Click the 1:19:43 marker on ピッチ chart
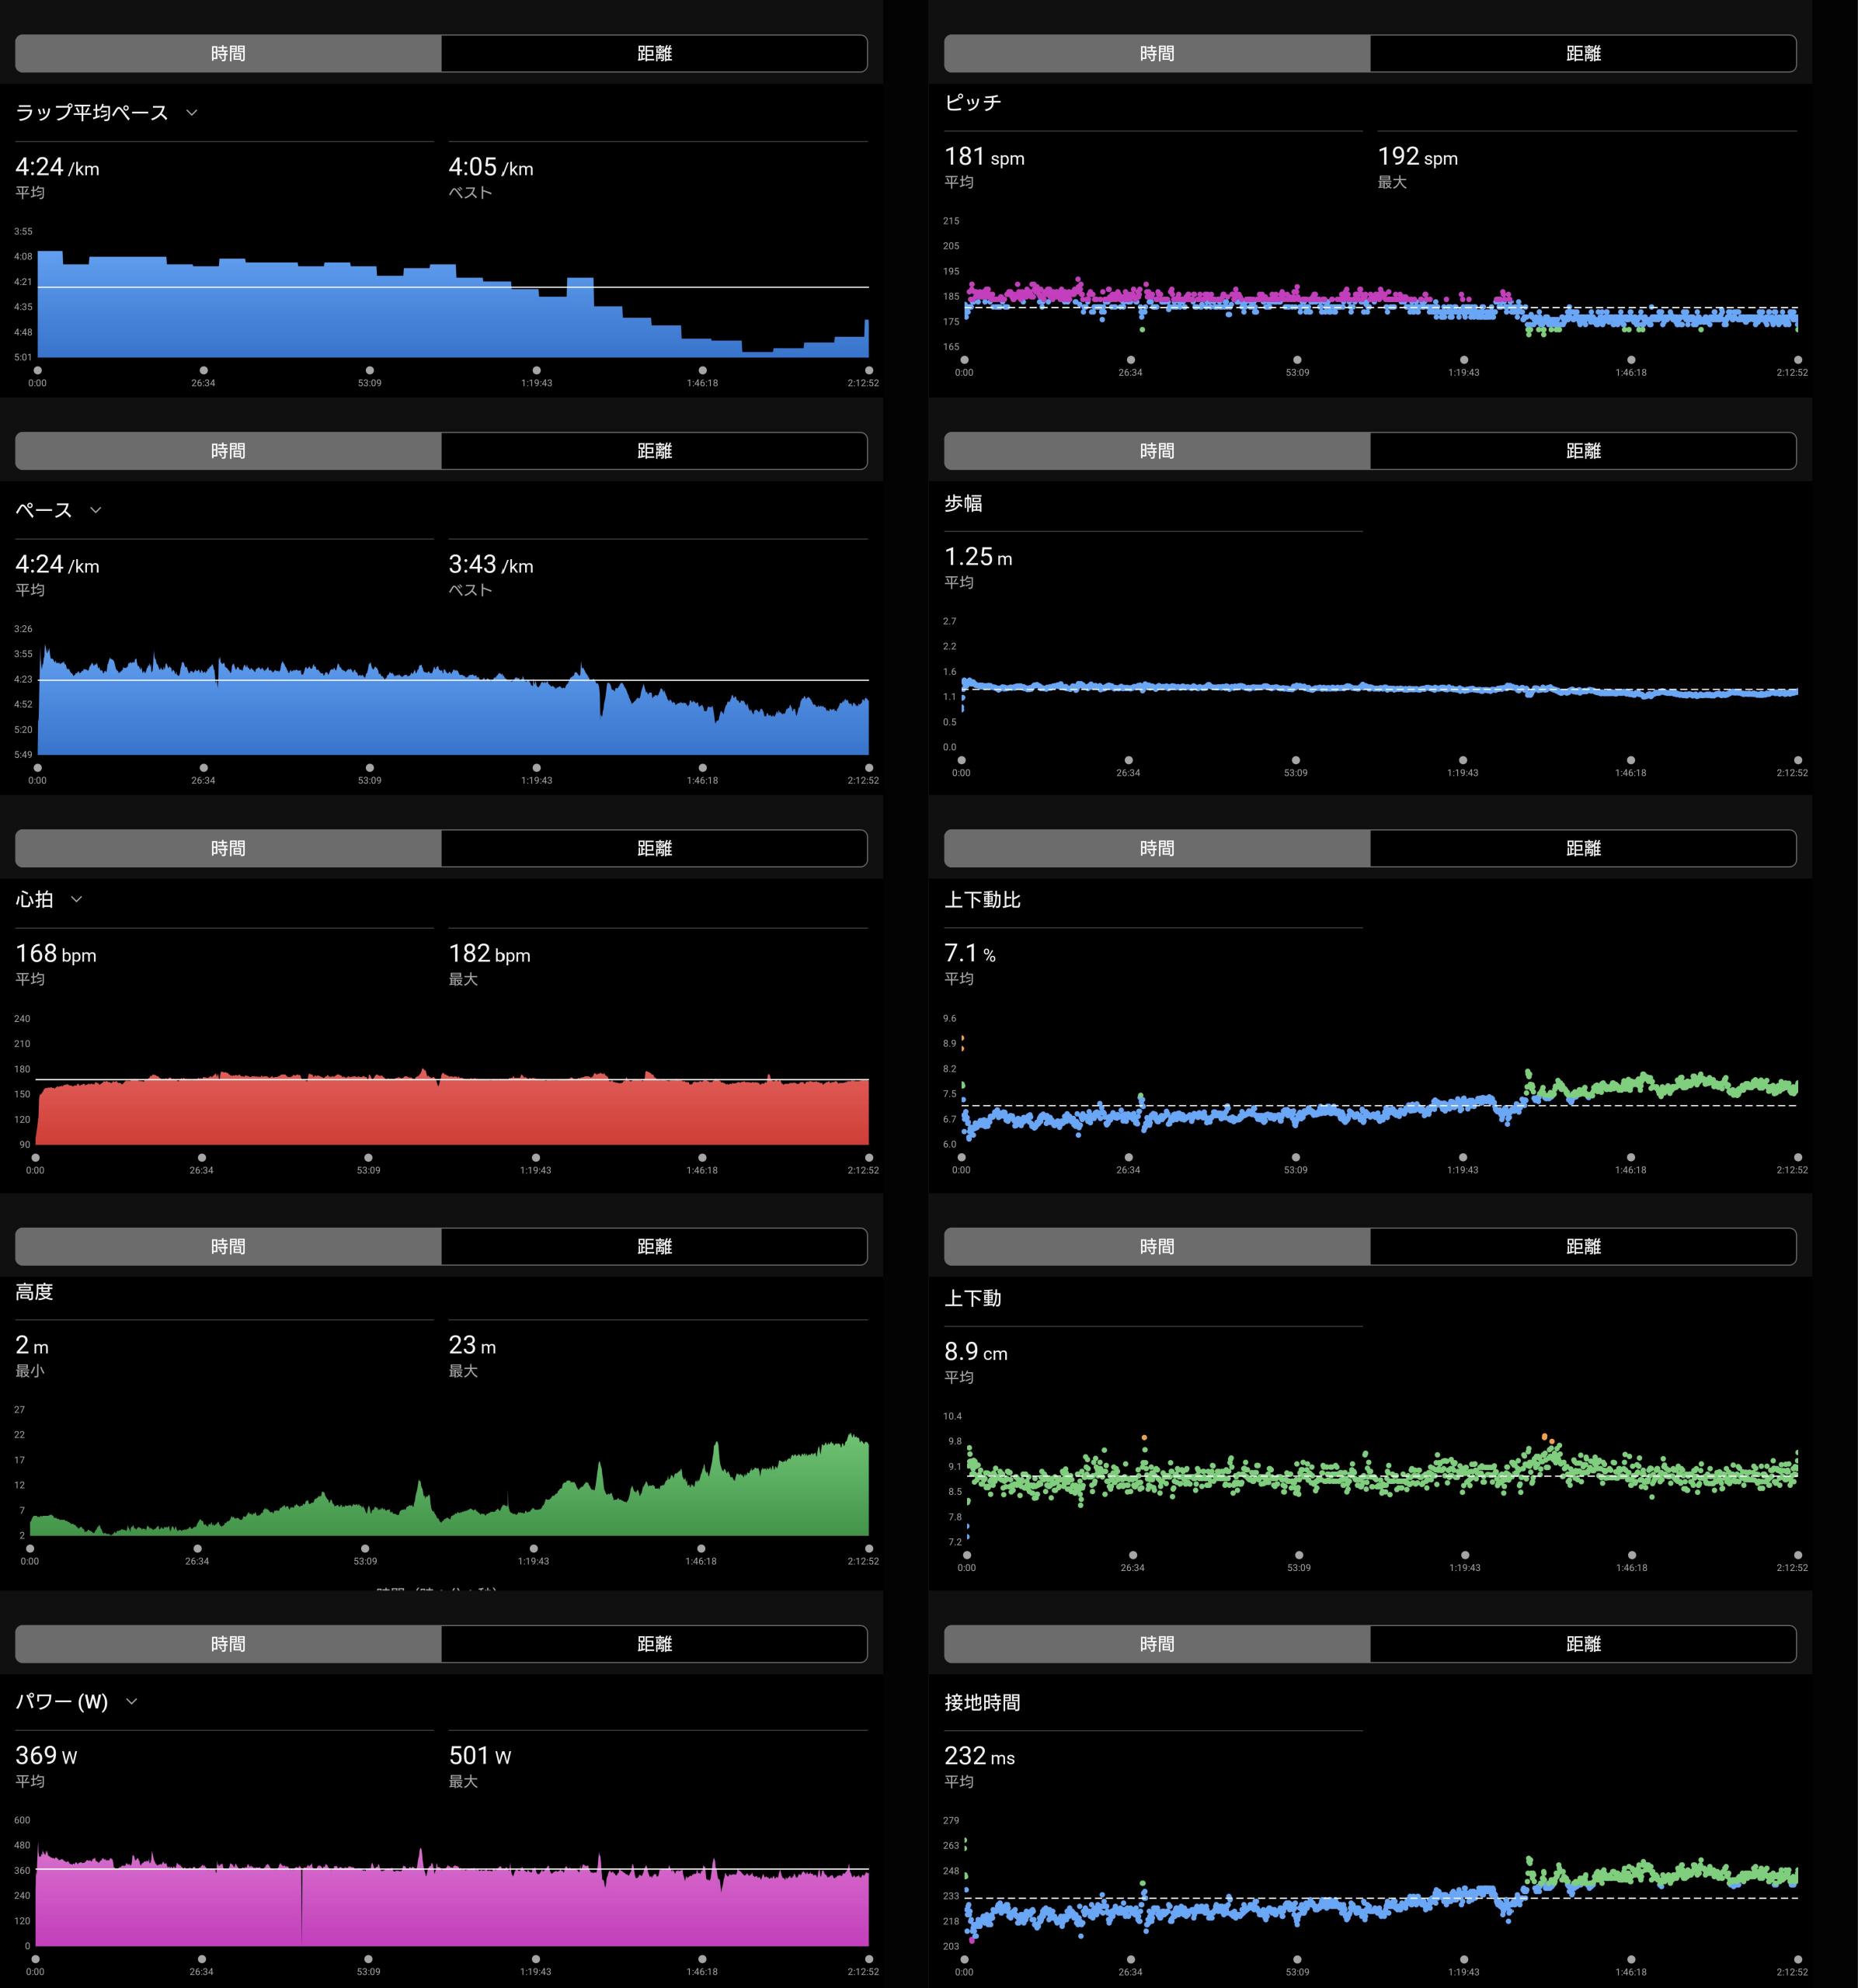1858x1988 pixels. 1464,360
